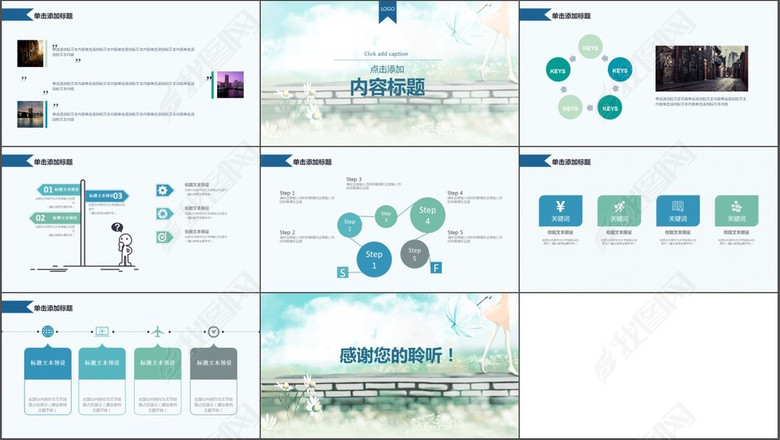780x440 pixels.
Task: Click the 'Step 1' text label
Action: point(287,193)
